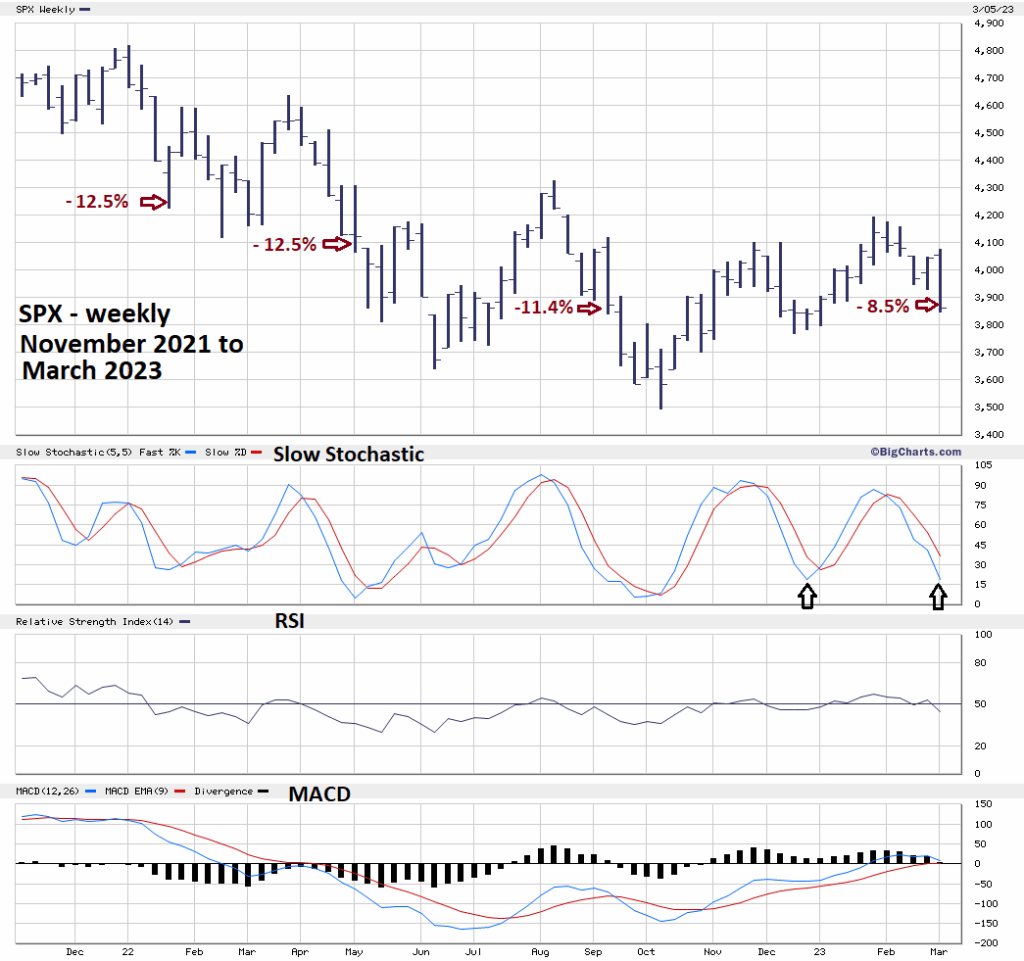1024x961 pixels.
Task: Click the red arrow beside -11.4% label
Action: coord(590,308)
